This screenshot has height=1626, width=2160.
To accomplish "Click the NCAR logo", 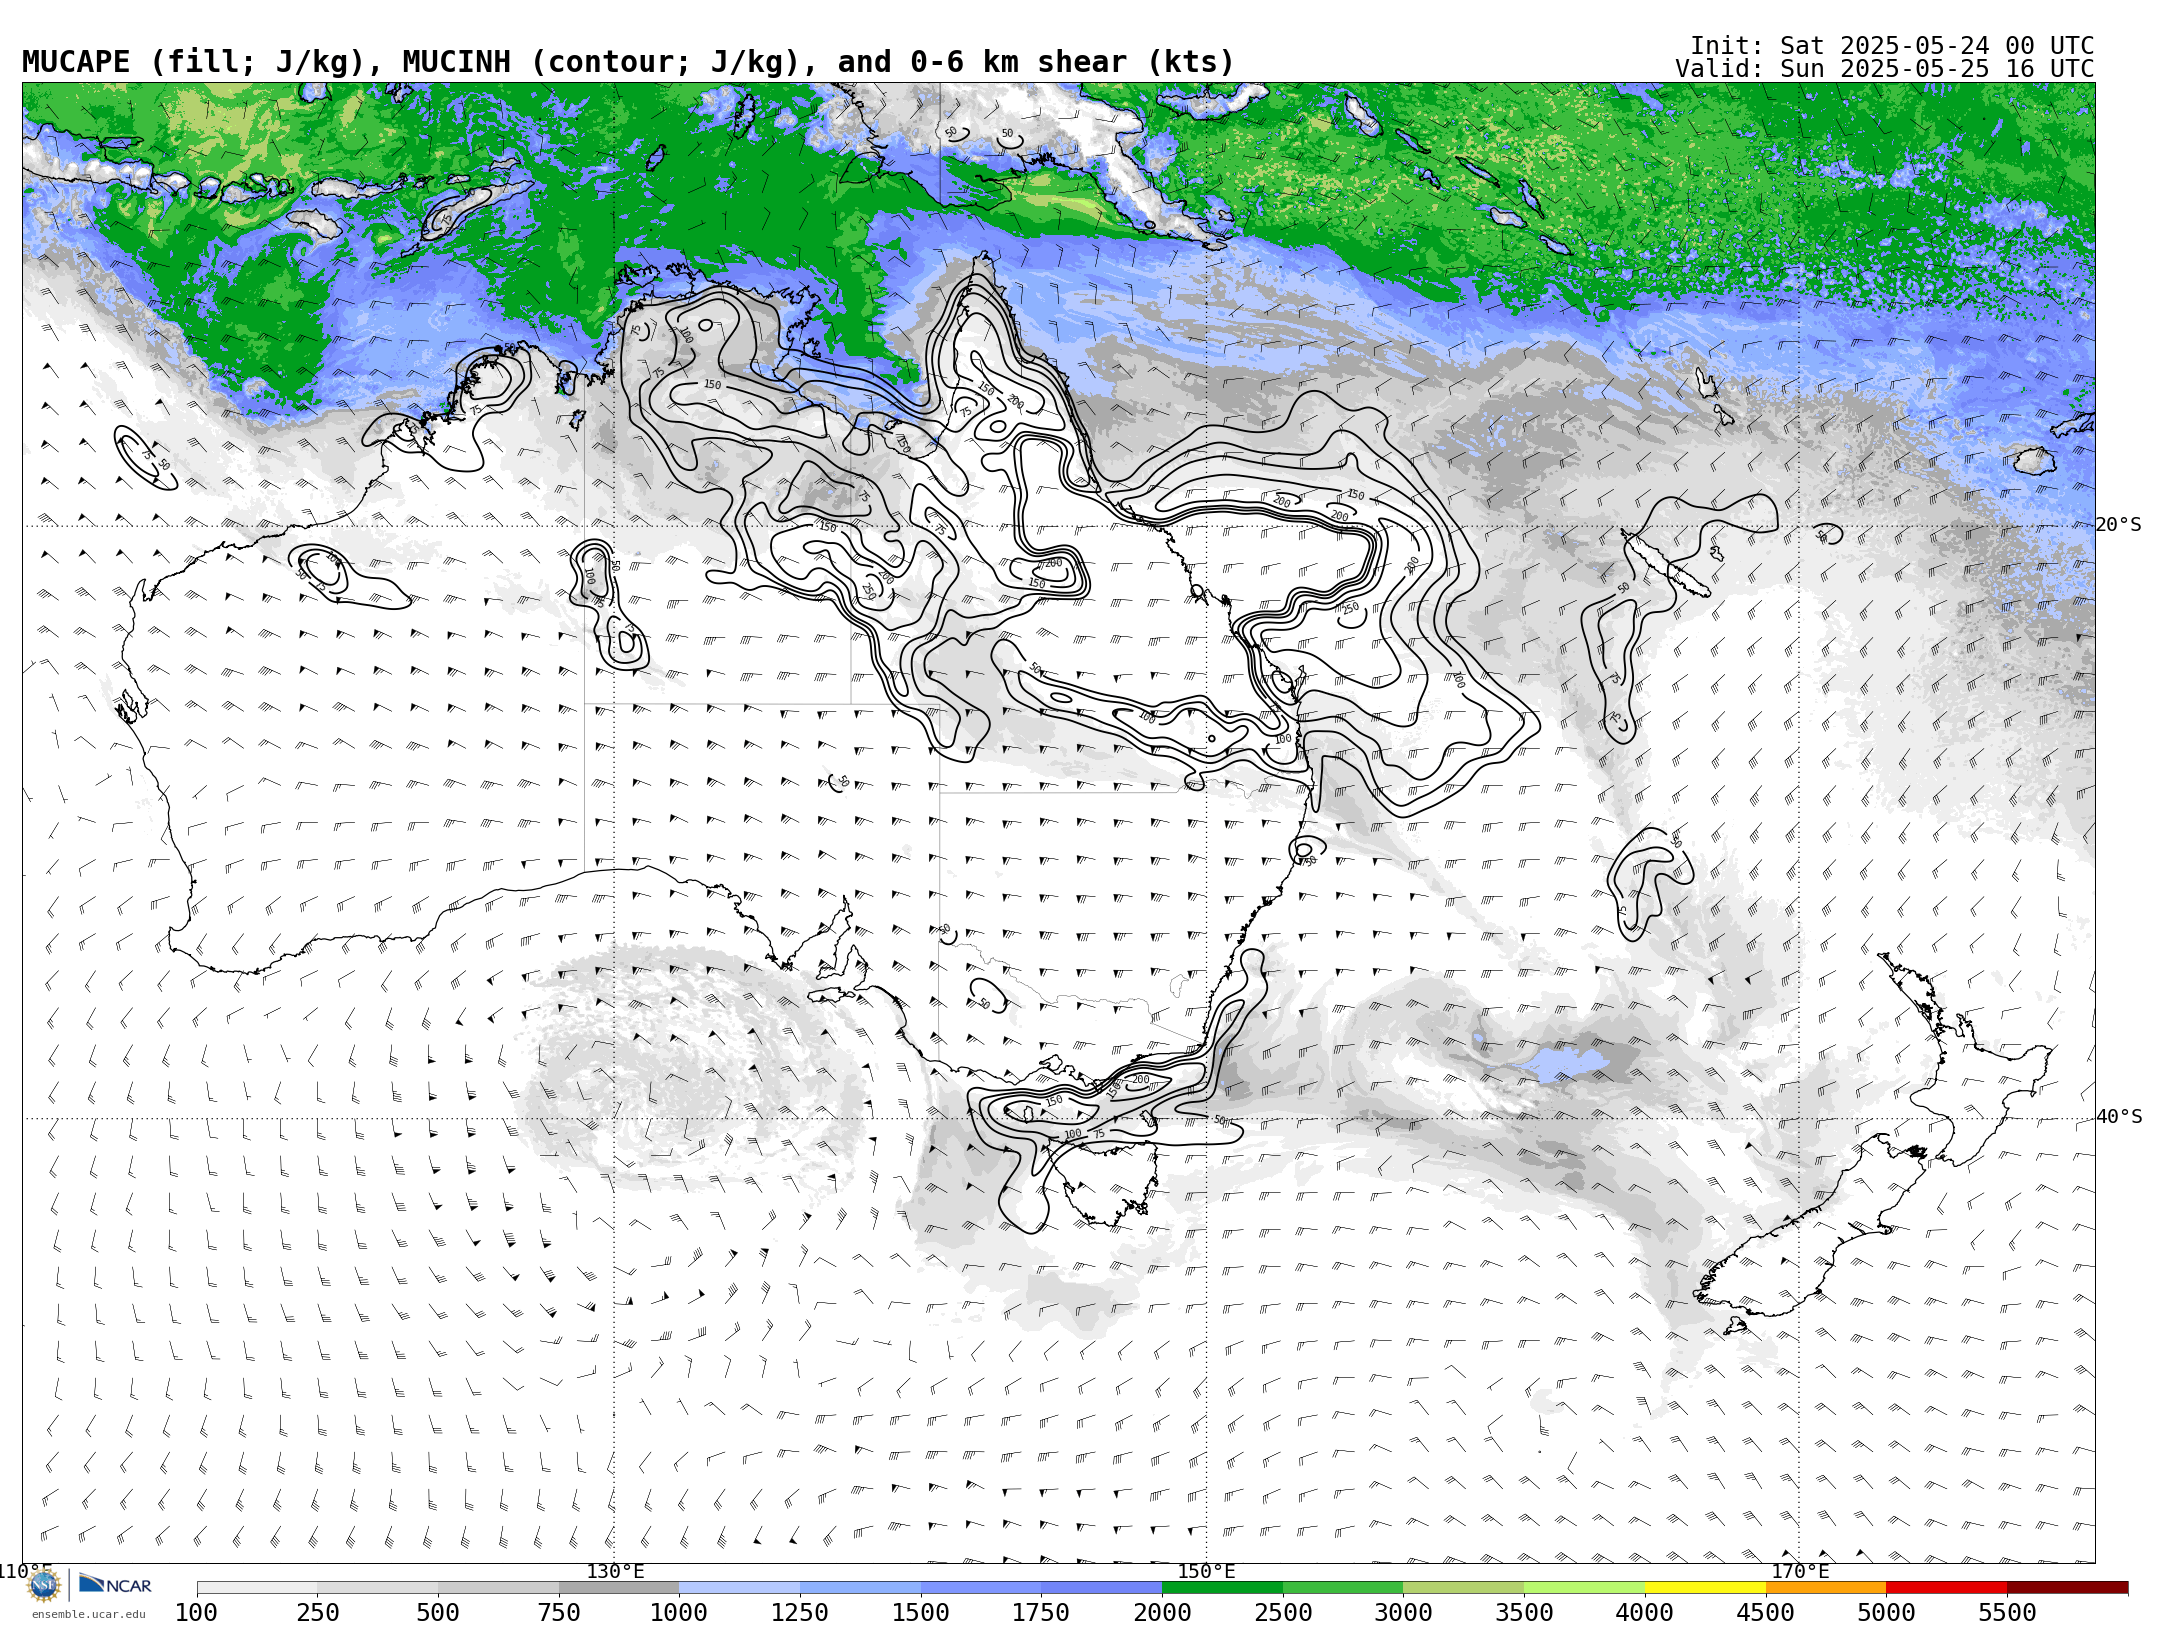I will tap(115, 1584).
